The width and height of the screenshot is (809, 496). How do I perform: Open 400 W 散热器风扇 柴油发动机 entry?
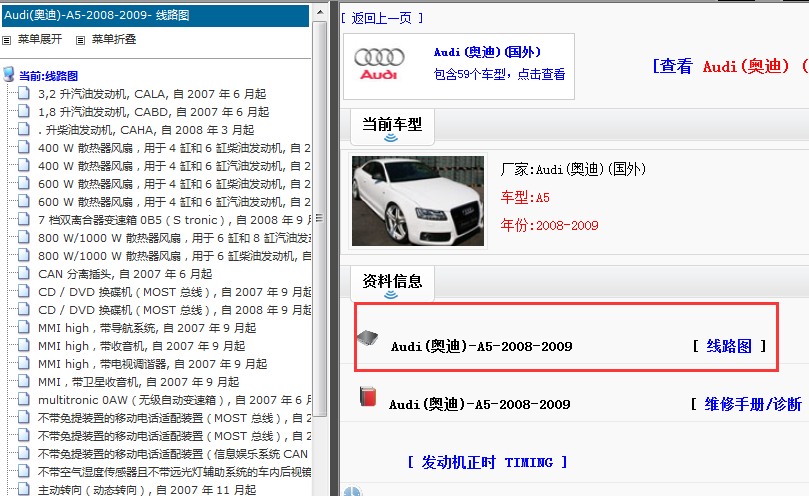click(x=174, y=148)
